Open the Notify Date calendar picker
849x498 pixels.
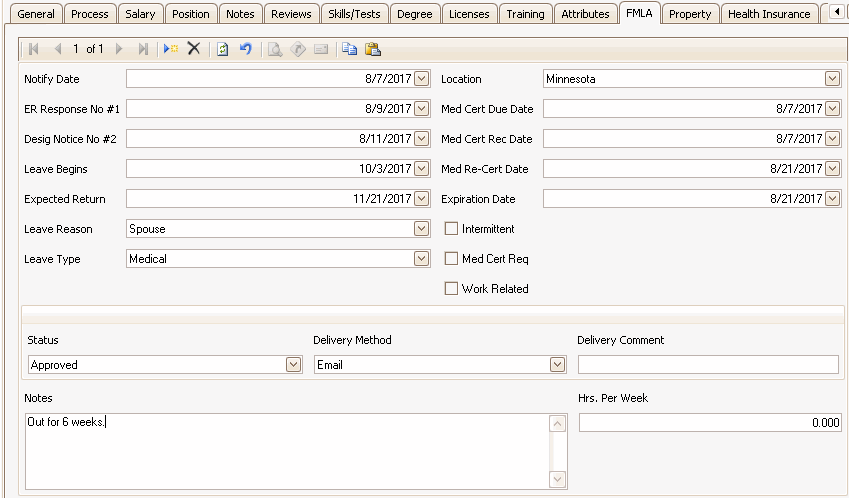tap(421, 79)
